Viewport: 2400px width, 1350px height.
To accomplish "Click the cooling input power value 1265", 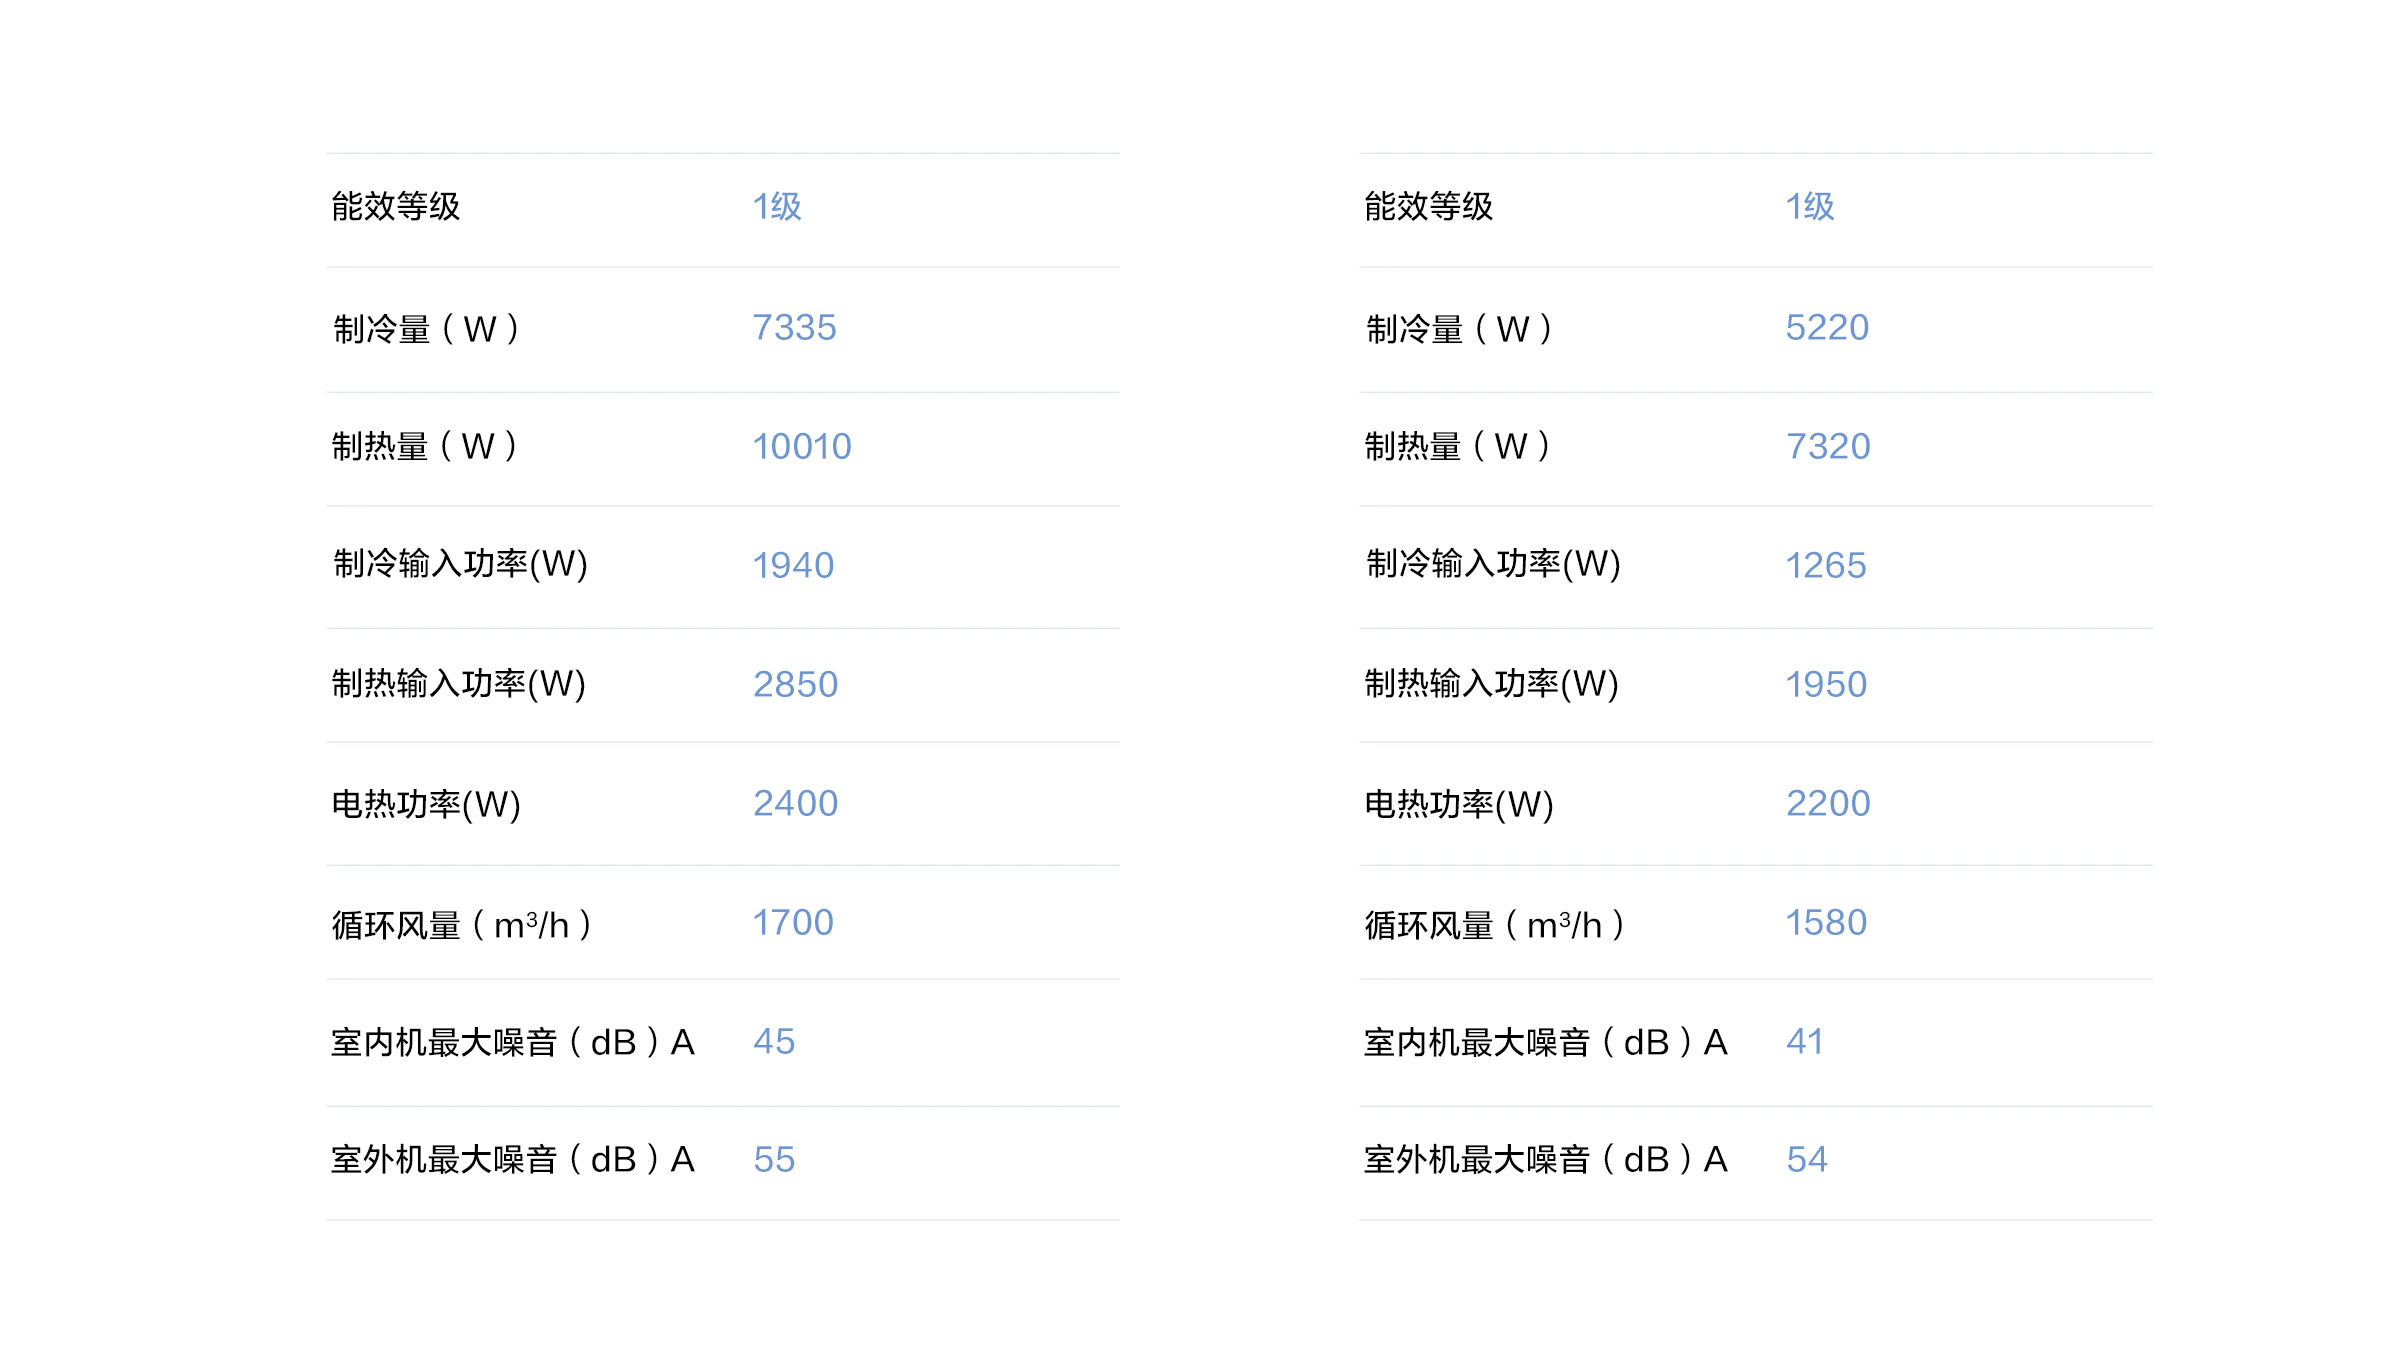I will click(x=1825, y=565).
